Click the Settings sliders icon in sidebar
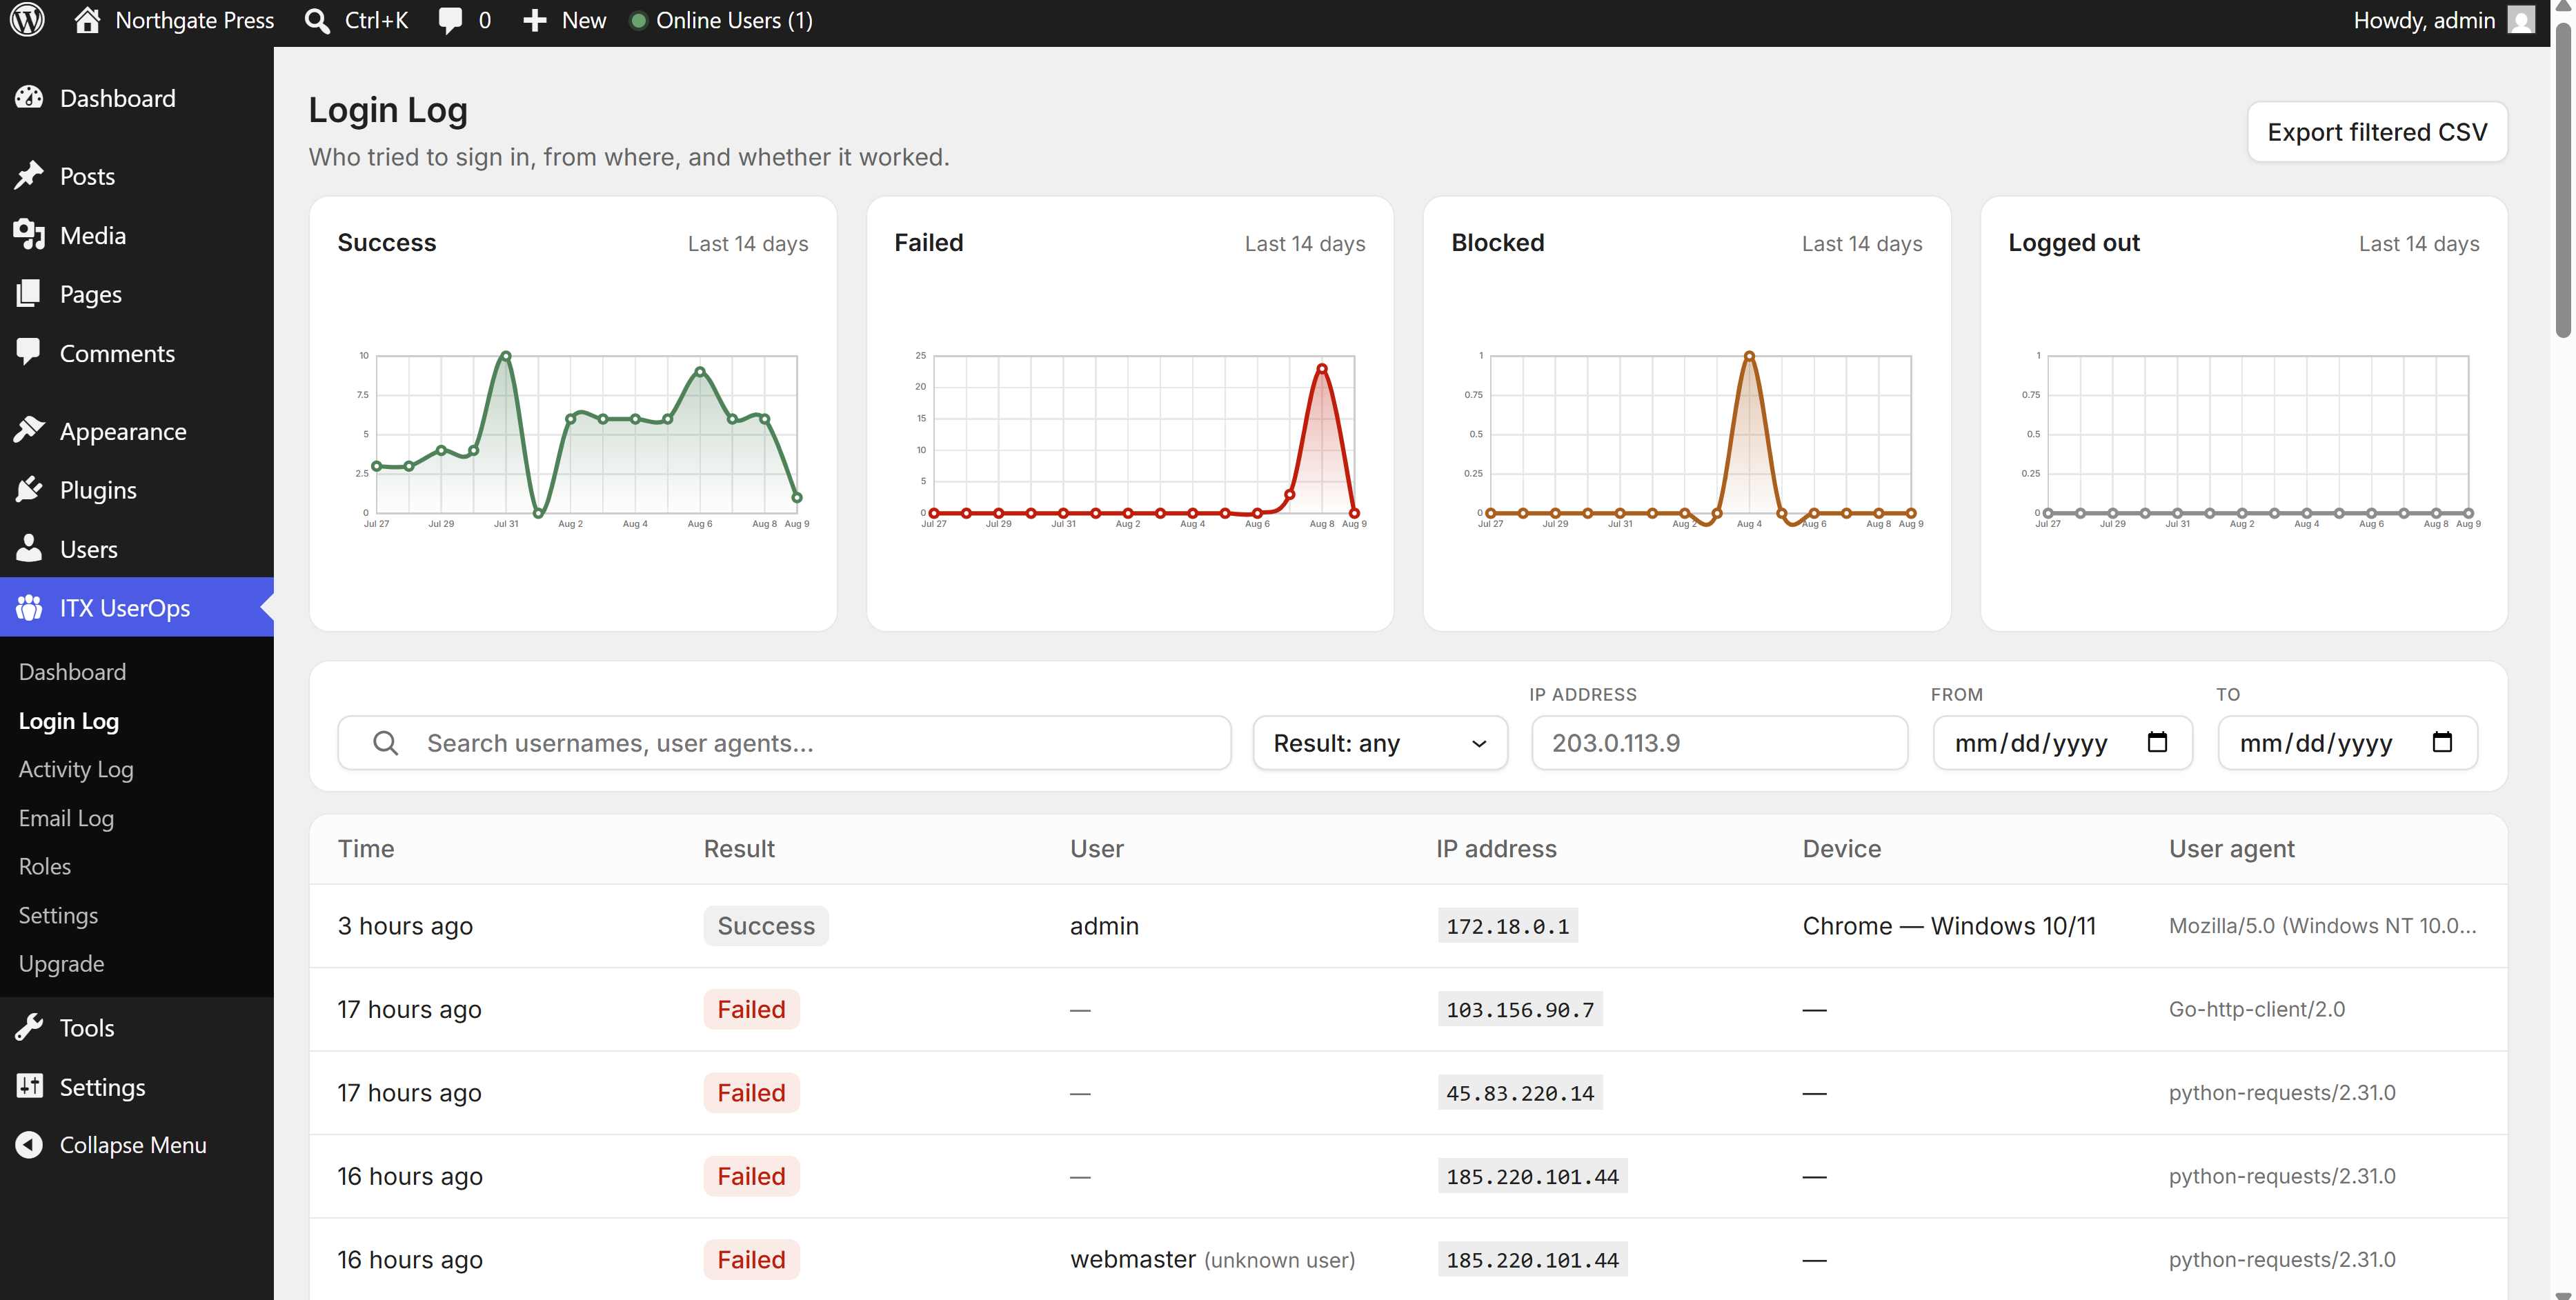Viewport: 2576px width, 1300px height. [x=29, y=1086]
